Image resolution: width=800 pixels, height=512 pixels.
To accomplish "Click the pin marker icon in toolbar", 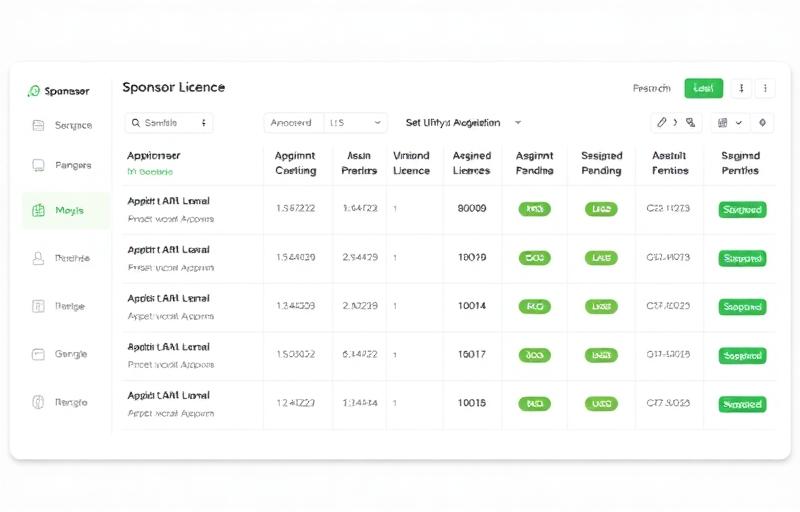I will click(x=762, y=122).
